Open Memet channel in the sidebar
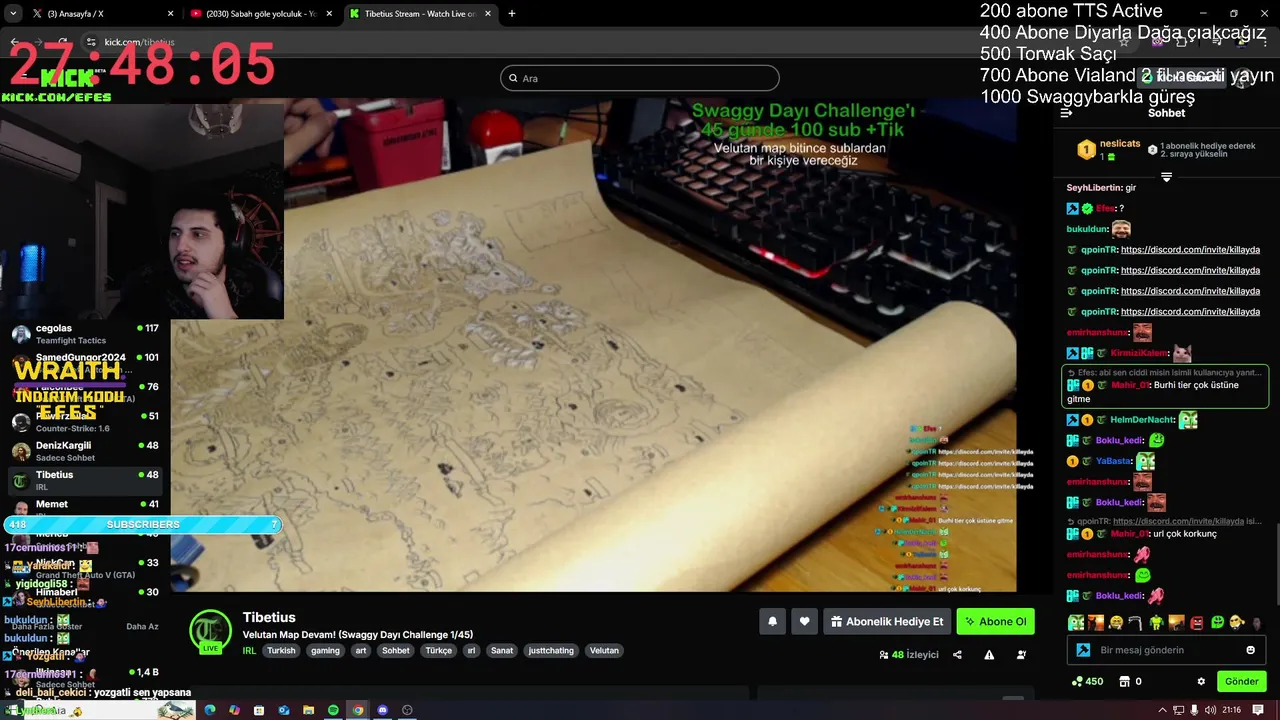The image size is (1280, 720). pos(85,507)
